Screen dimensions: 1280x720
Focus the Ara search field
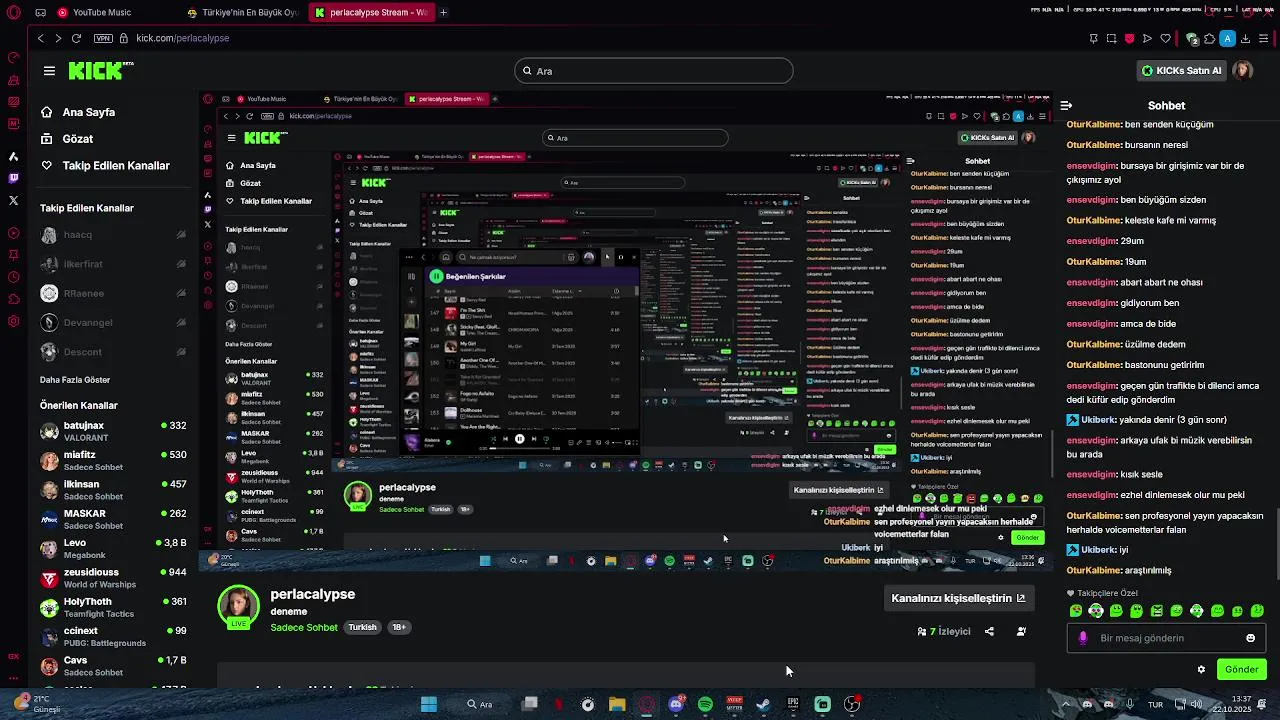[654, 71]
